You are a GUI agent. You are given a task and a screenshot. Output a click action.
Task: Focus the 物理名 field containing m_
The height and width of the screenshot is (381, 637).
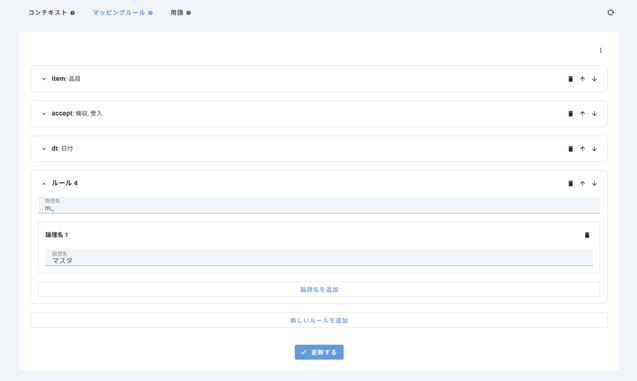click(319, 205)
